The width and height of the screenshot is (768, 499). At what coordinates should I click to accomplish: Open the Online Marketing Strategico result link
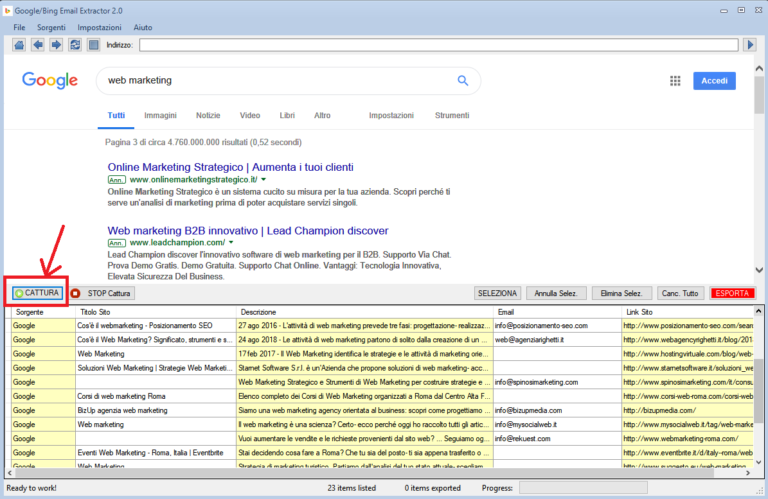click(x=230, y=166)
